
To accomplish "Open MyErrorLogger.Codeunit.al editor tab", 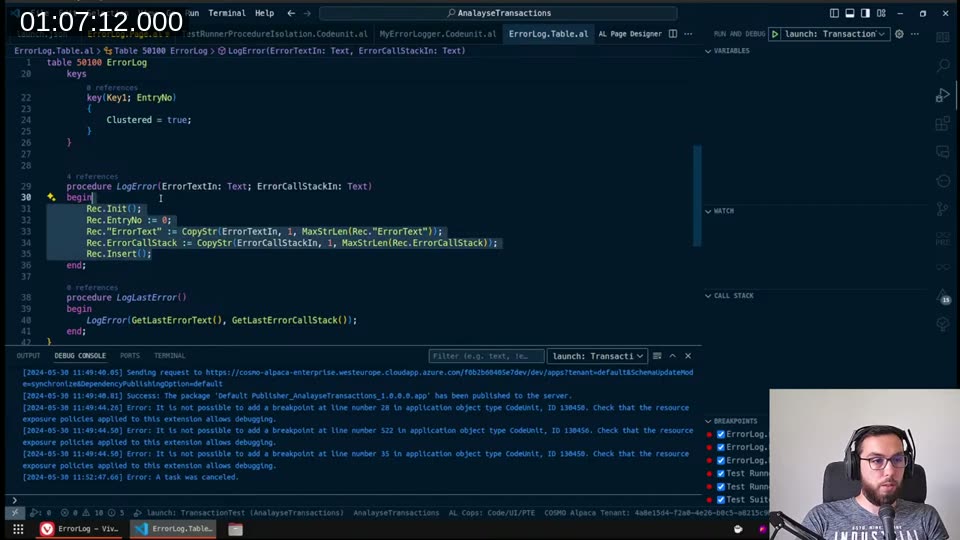I will [438, 34].
